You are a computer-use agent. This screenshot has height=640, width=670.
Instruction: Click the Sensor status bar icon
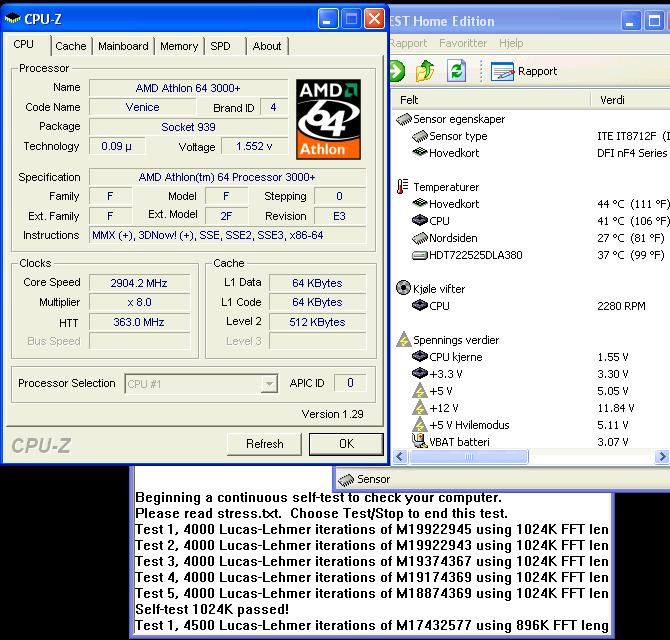click(x=346, y=480)
